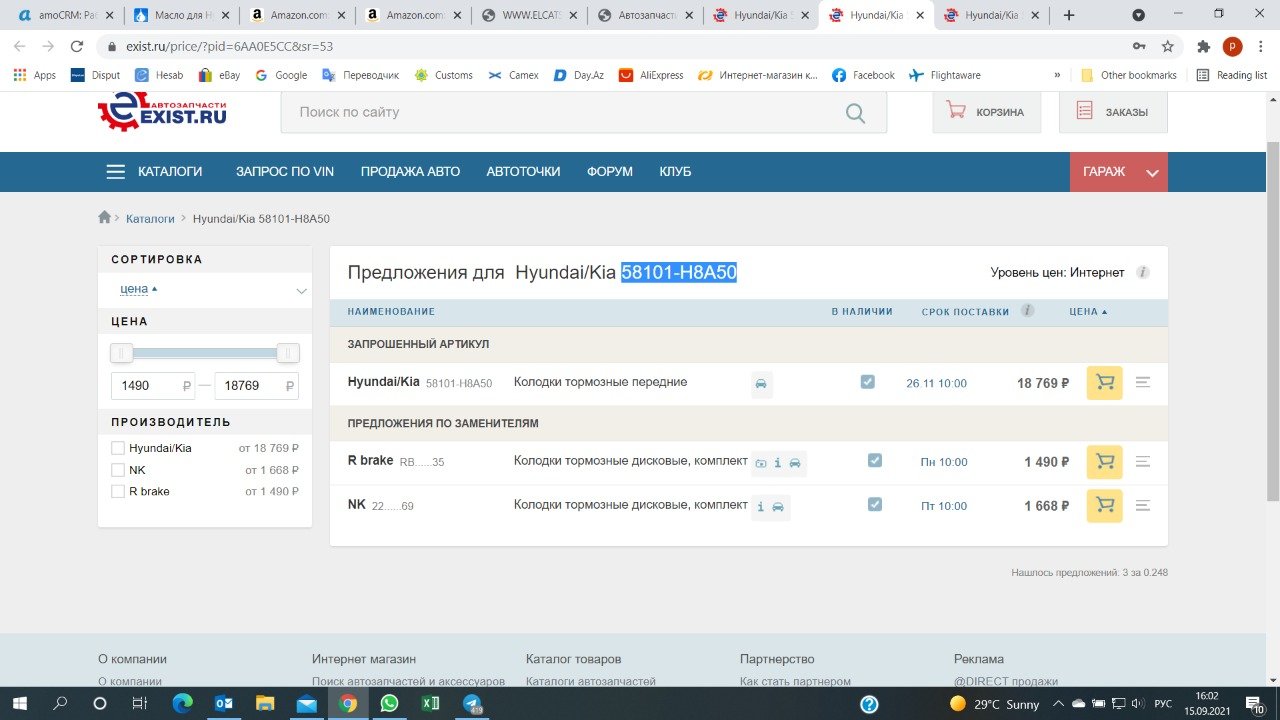Sort by Цена column header
Viewport: 1280px width, 720px height.
point(1088,312)
